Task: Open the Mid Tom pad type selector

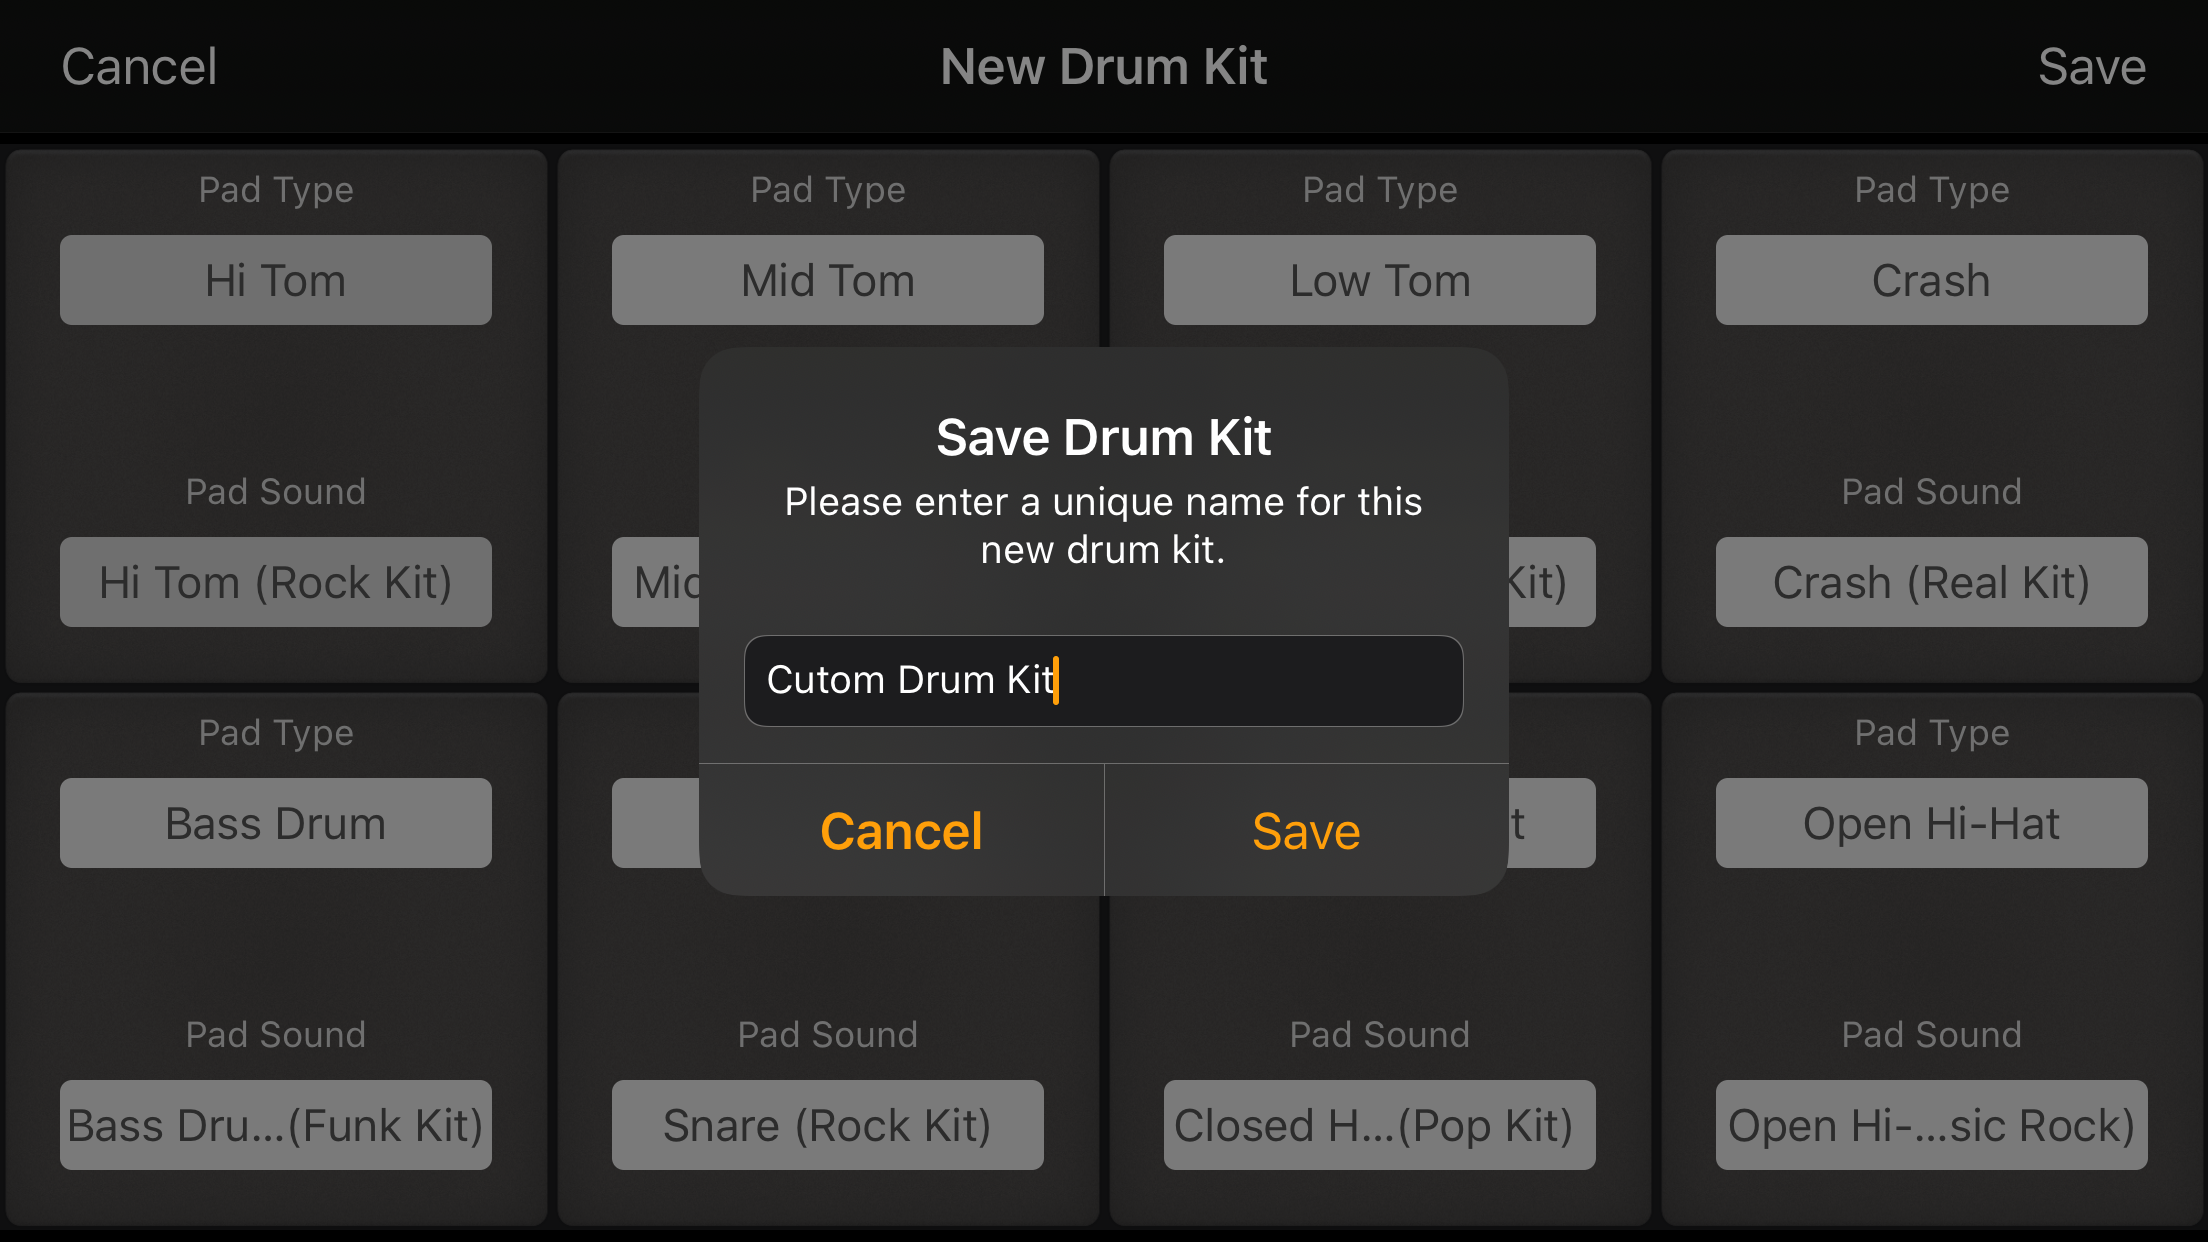Action: pos(827,280)
